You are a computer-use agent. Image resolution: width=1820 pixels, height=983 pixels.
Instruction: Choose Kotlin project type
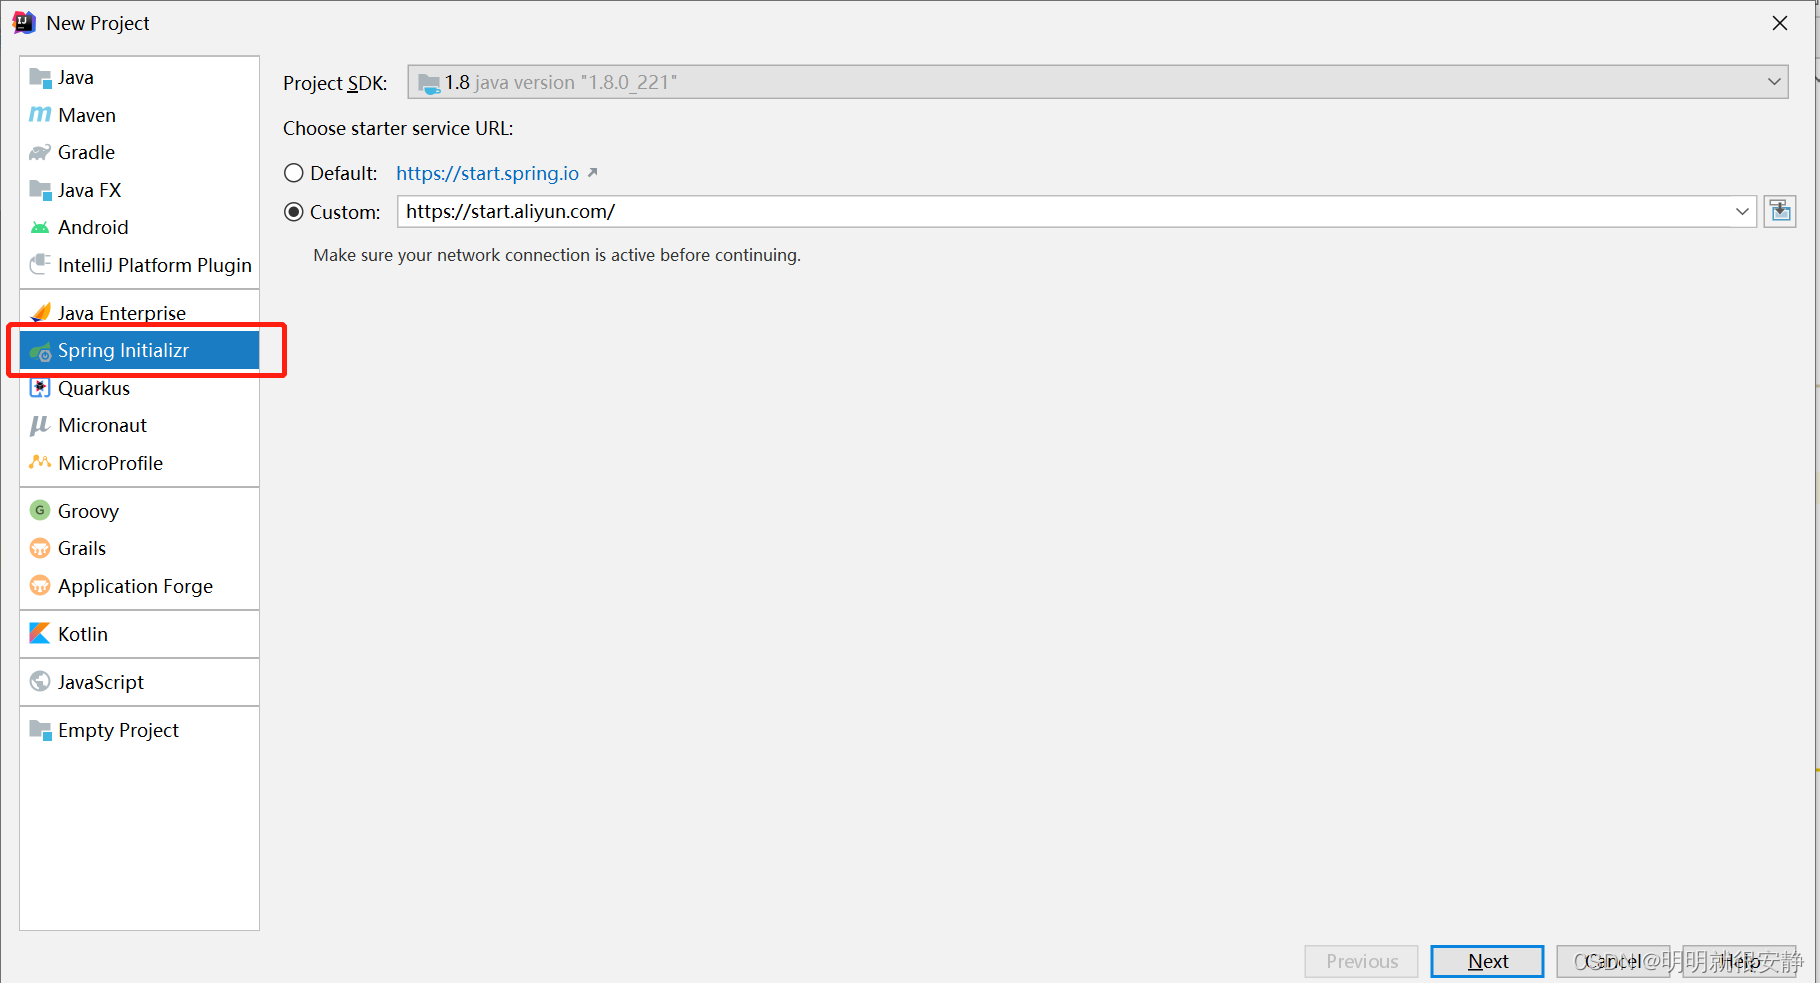click(x=139, y=634)
